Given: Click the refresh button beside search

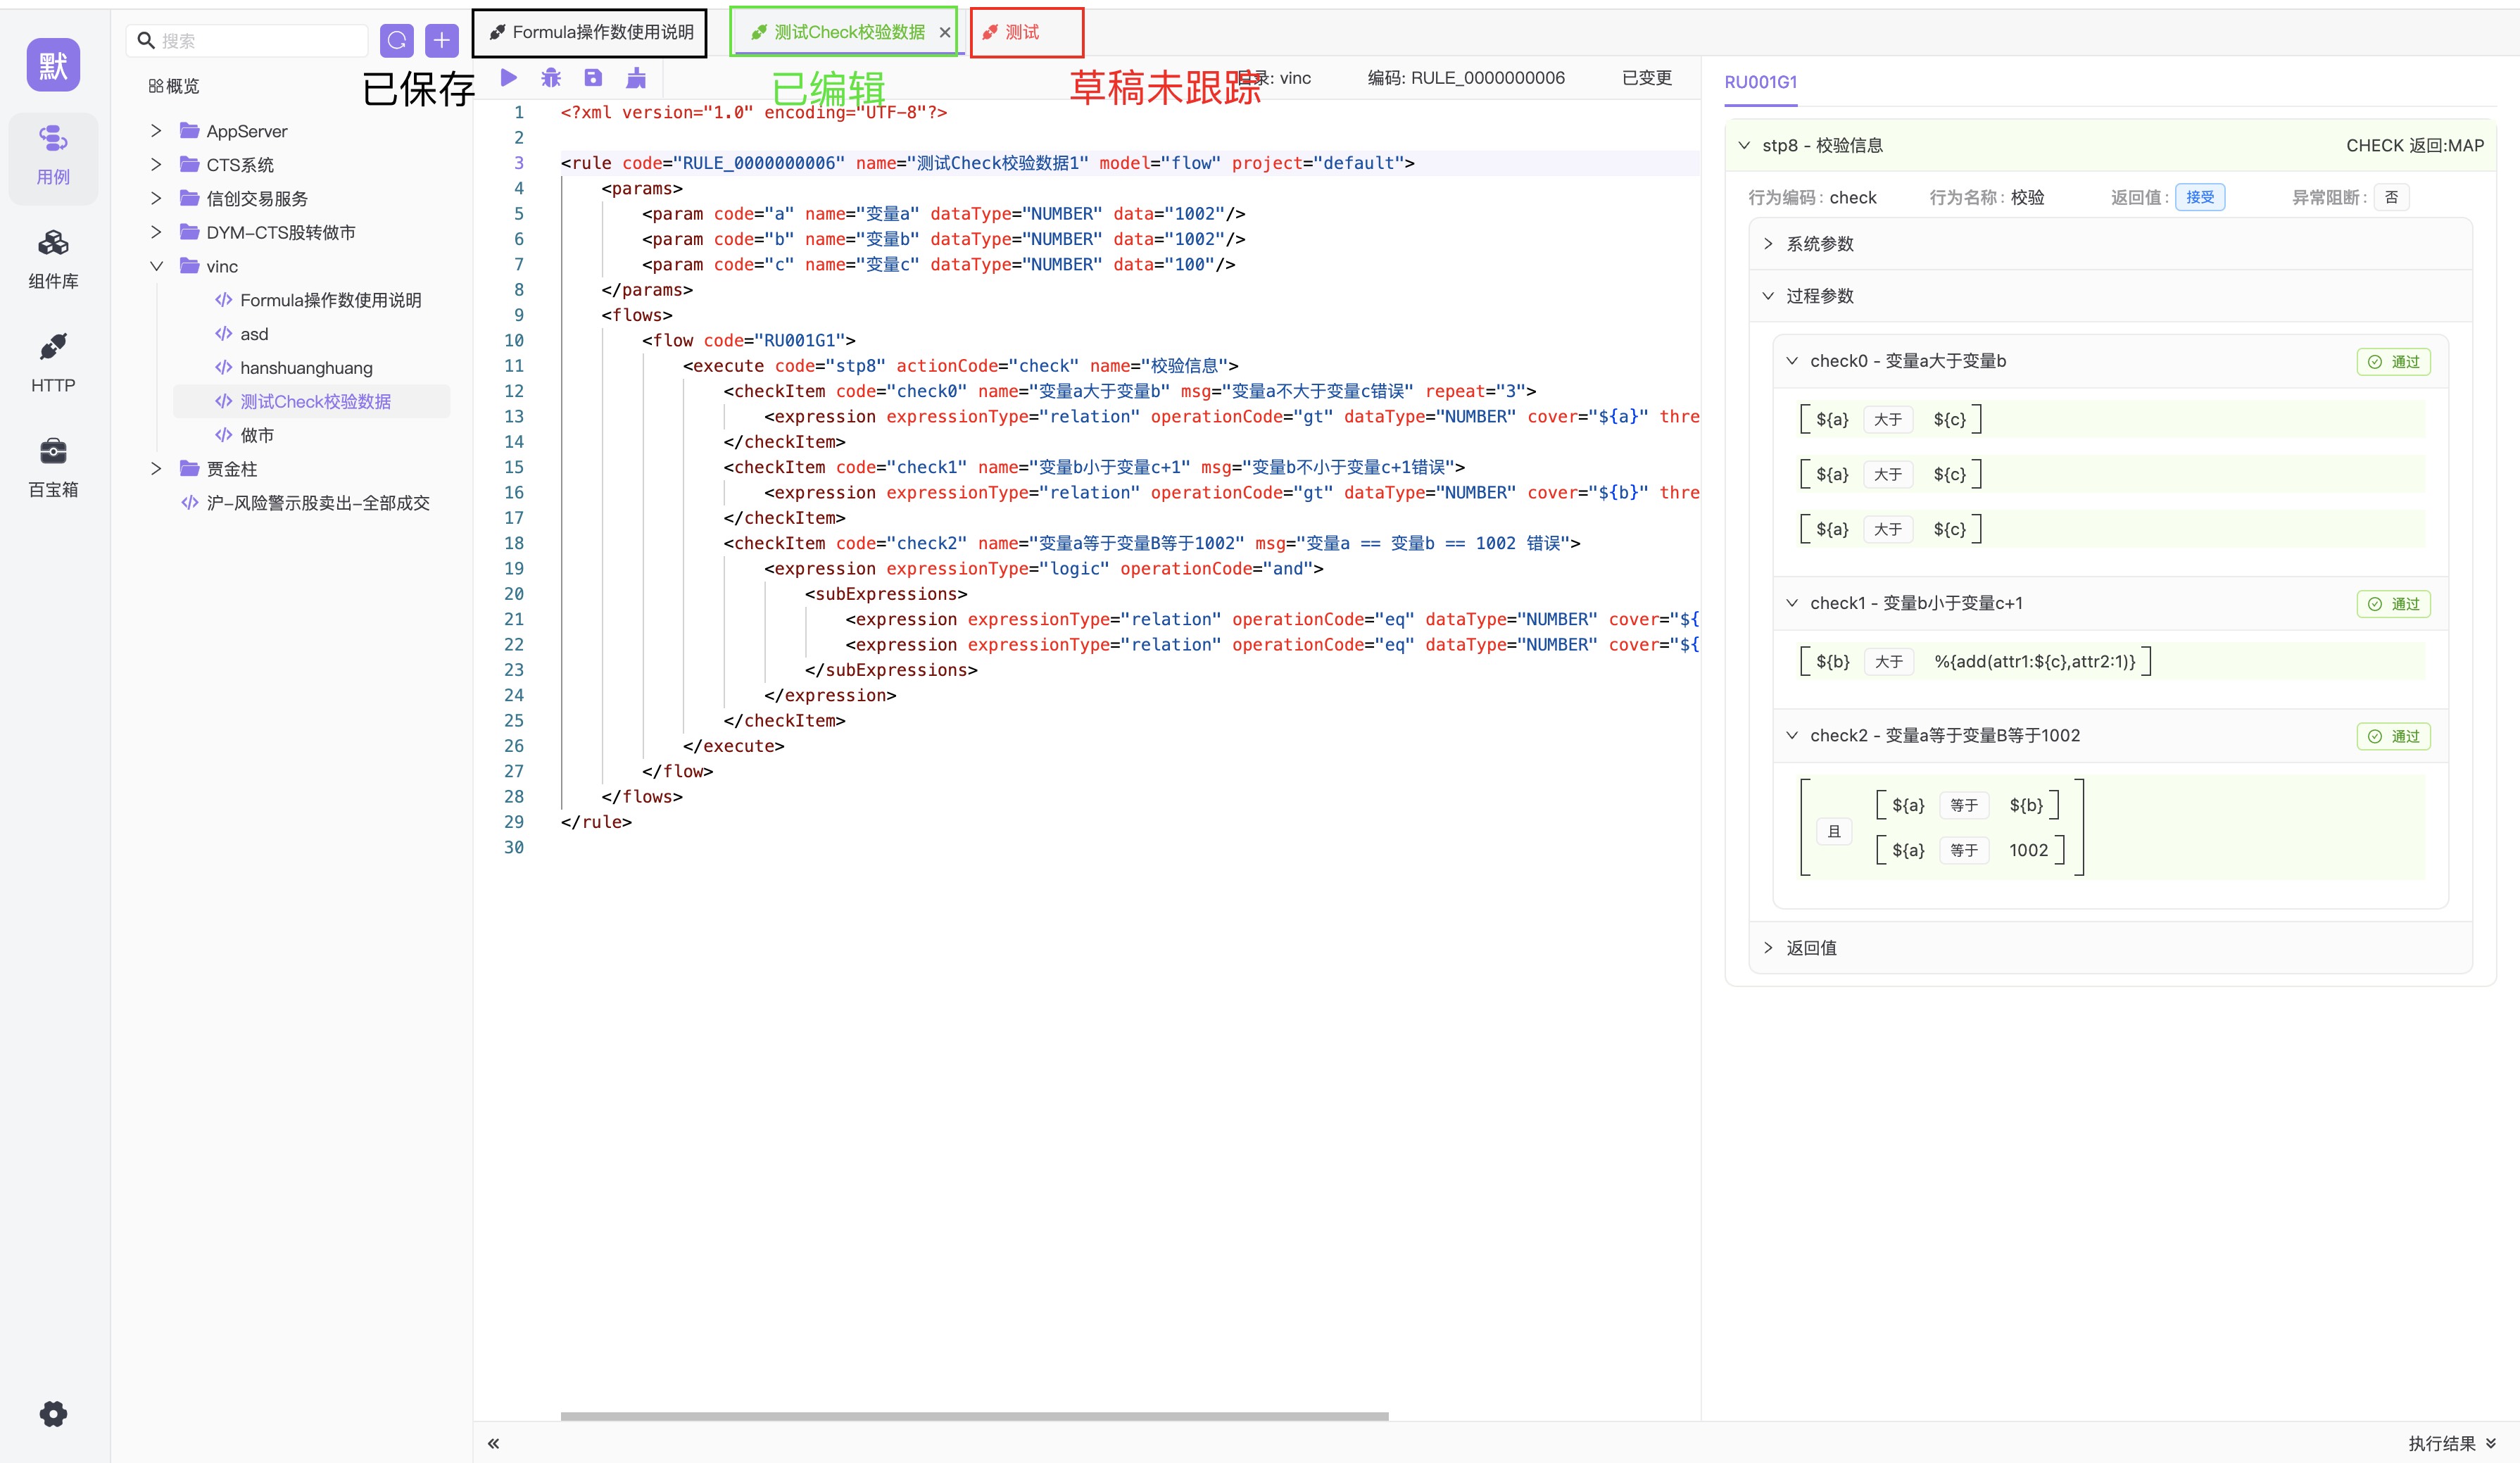Looking at the screenshot, I should click(x=397, y=40).
